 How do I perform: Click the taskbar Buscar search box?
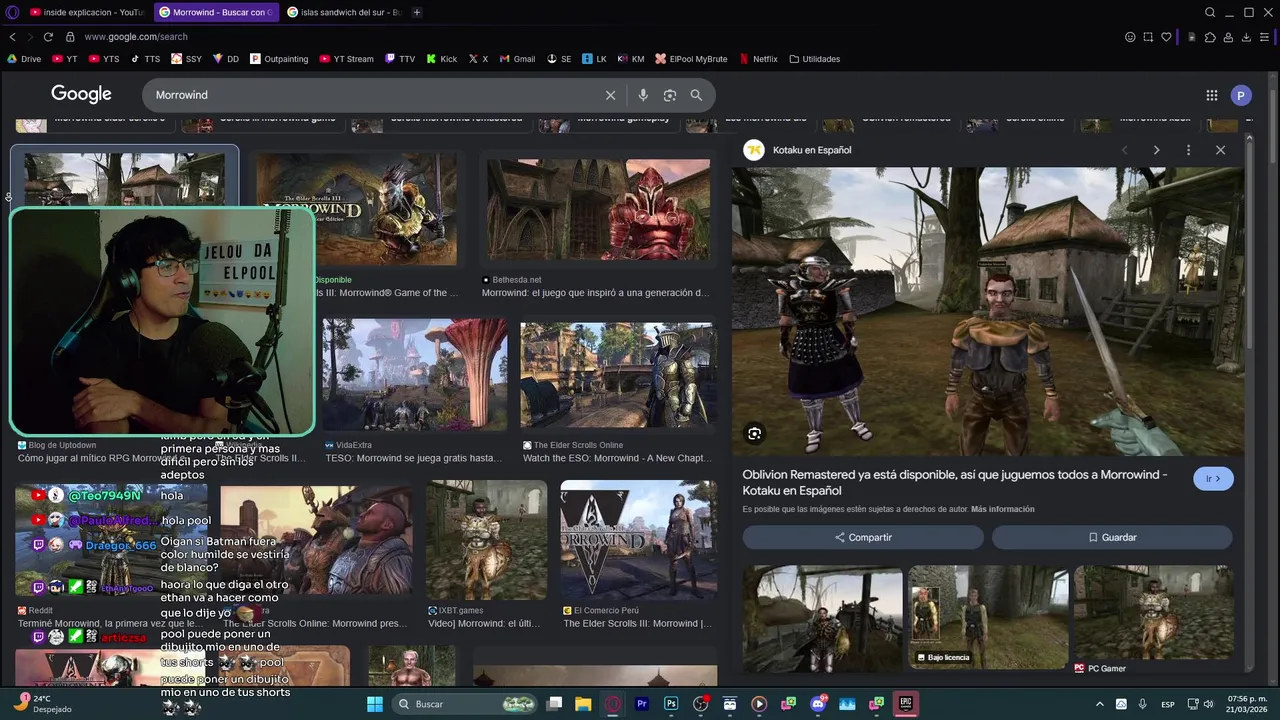tap(466, 704)
